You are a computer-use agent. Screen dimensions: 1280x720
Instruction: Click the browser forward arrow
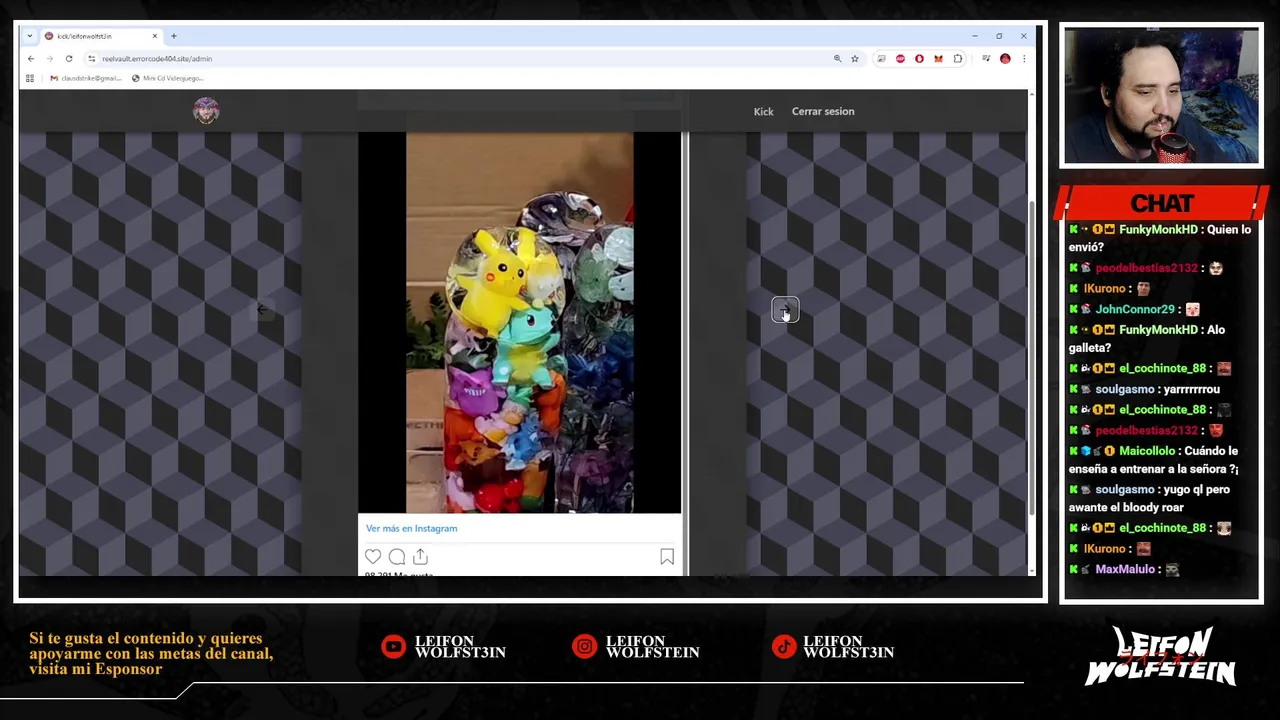point(49,59)
